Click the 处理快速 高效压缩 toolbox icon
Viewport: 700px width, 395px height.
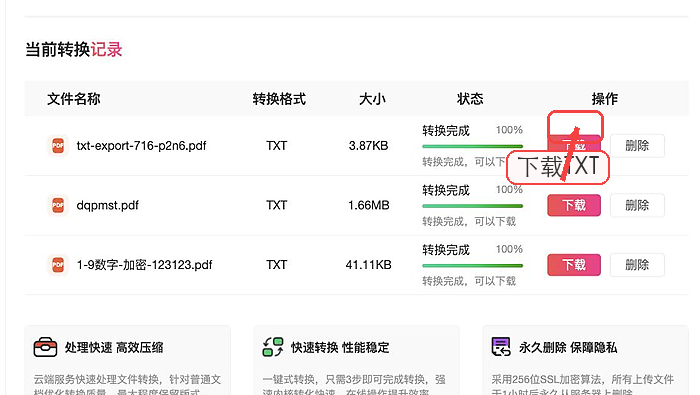[45, 347]
